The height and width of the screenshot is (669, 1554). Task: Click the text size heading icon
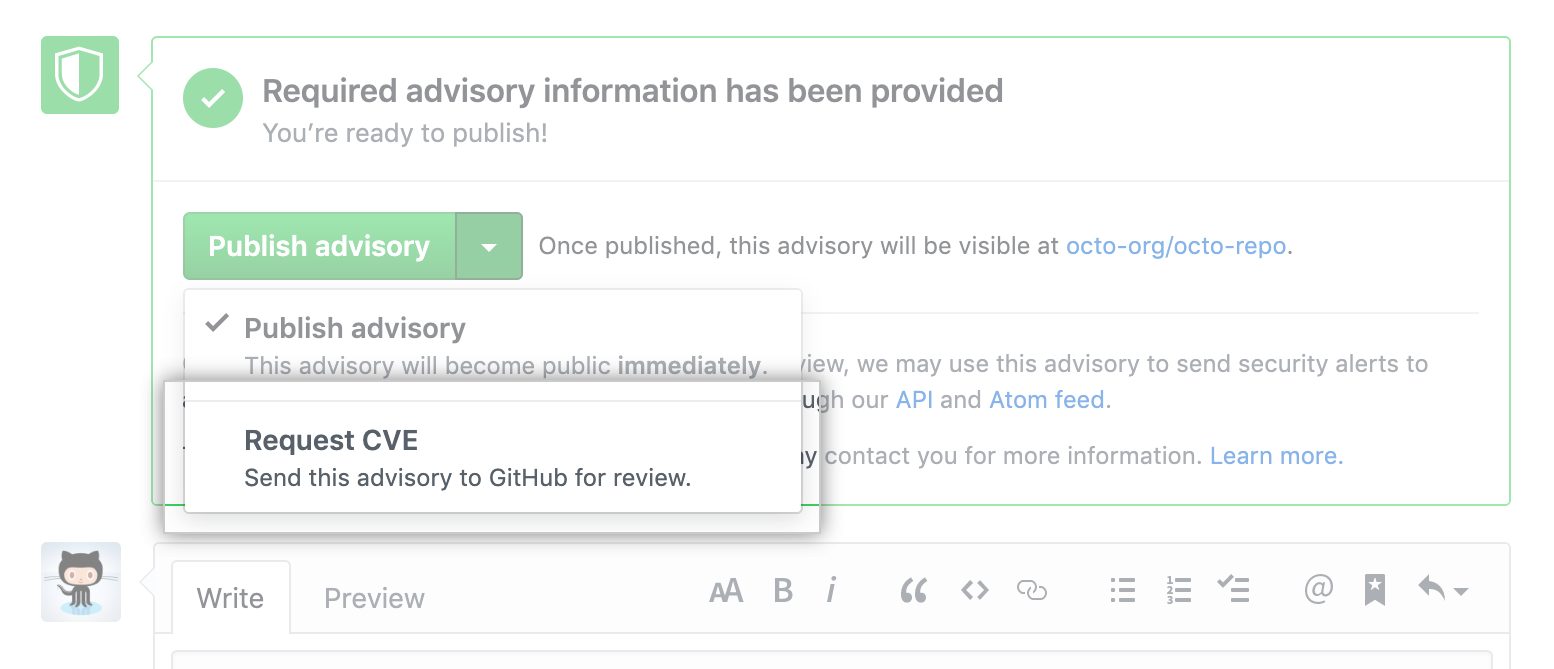tap(726, 591)
